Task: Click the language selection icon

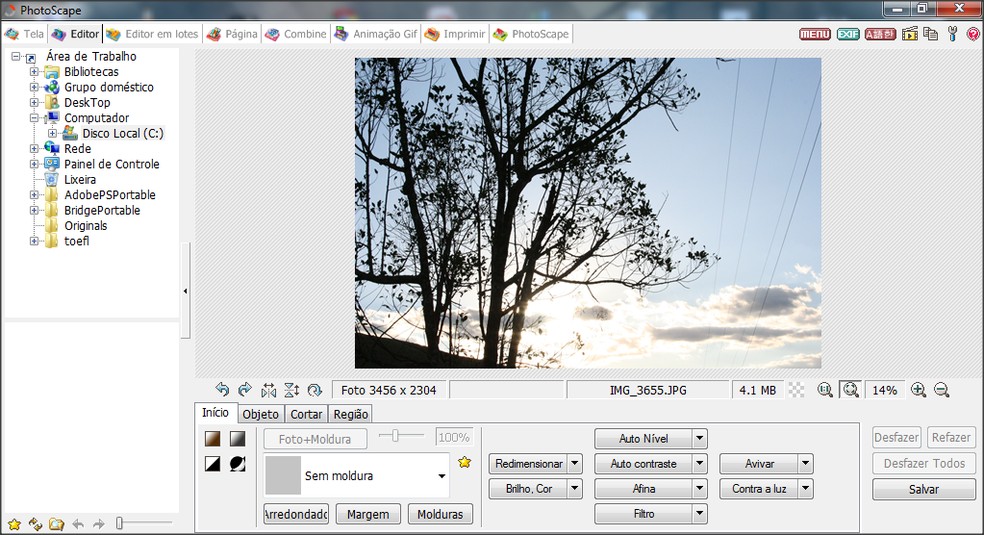Action: (880, 34)
